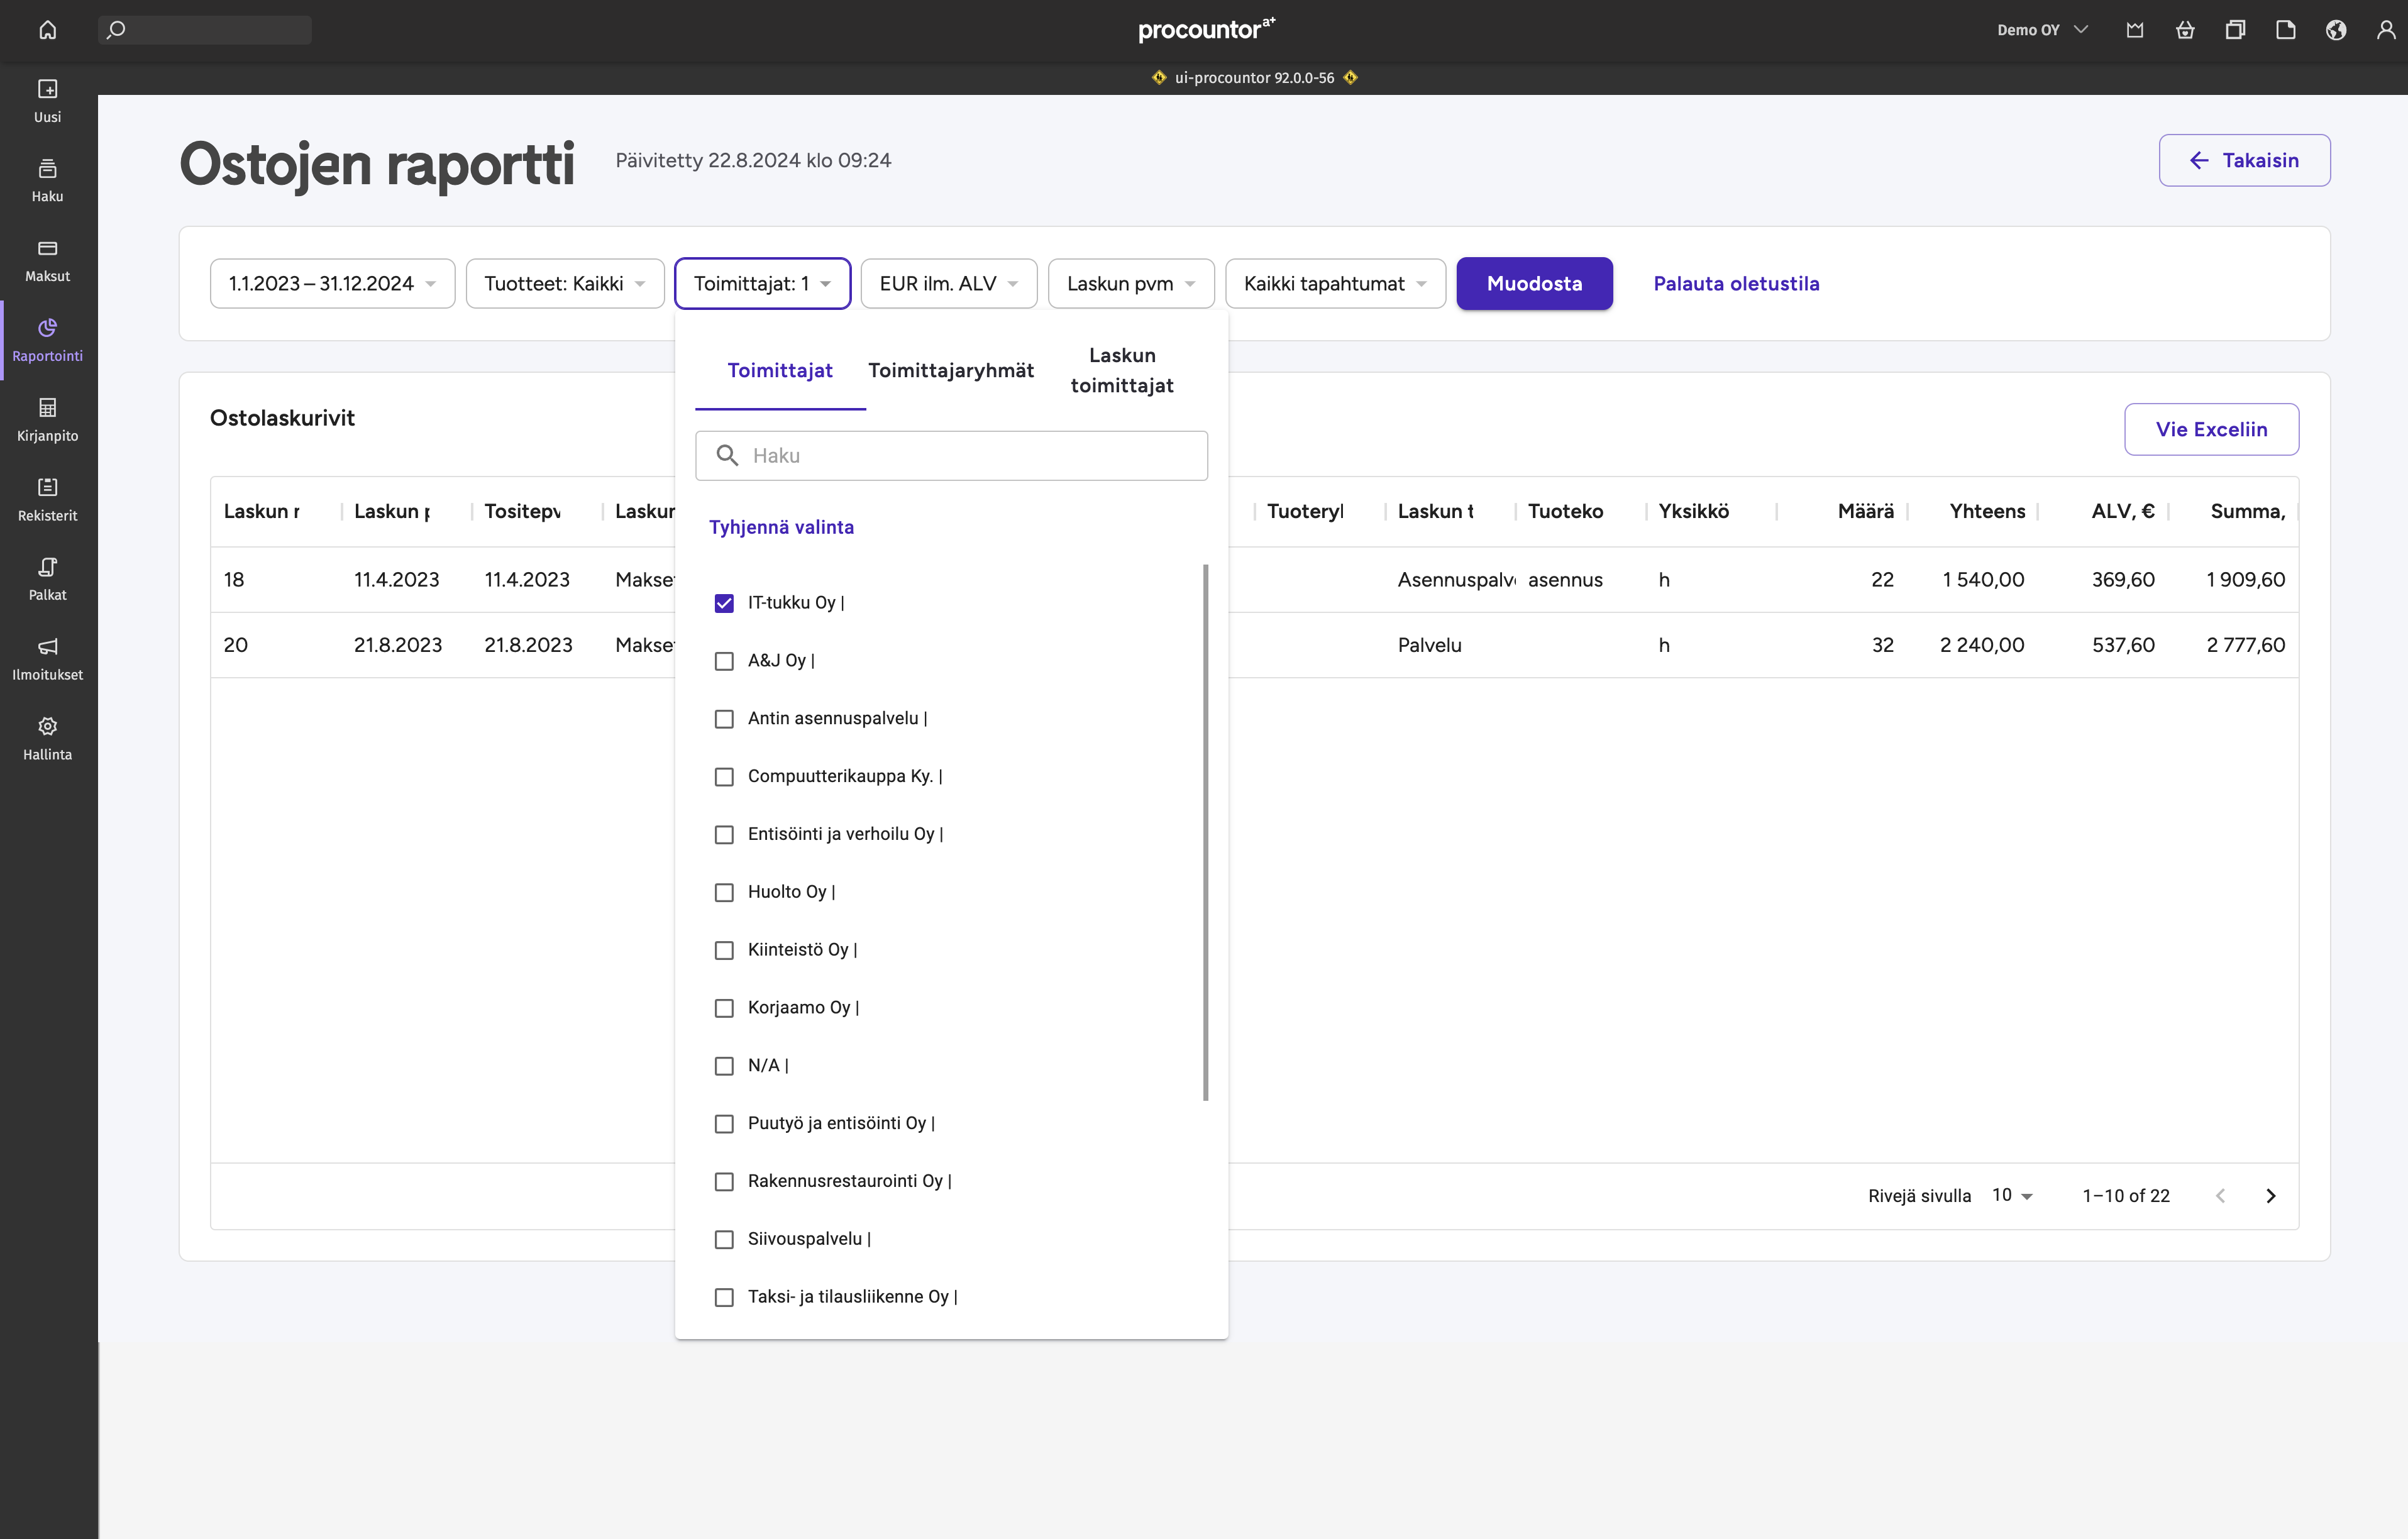Open the Kaikki tapahtumat dropdown
This screenshot has width=2408, height=1539.
click(x=1335, y=284)
